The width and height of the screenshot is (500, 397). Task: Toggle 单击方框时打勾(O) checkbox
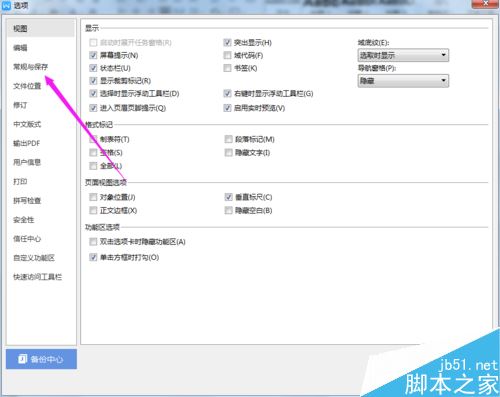[x=93, y=257]
